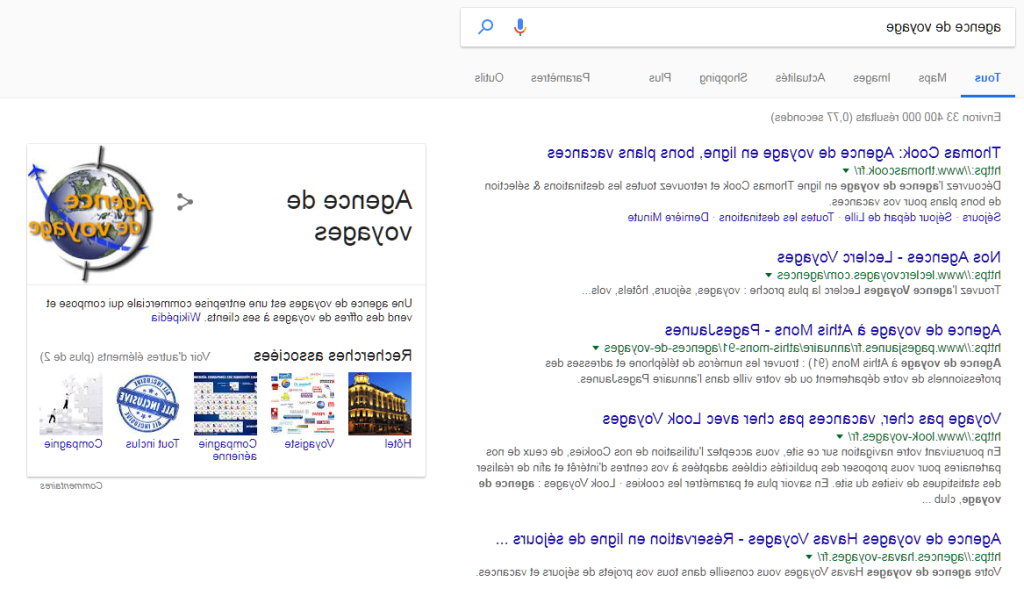
Task: Open 'Nos Agences - Leclerc Voyages' result
Action: [x=889, y=257]
